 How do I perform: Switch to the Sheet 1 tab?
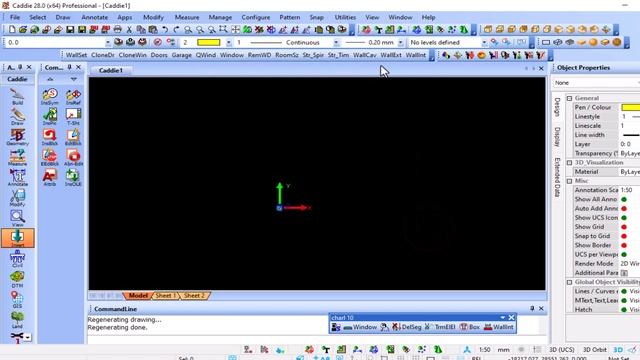click(x=165, y=296)
